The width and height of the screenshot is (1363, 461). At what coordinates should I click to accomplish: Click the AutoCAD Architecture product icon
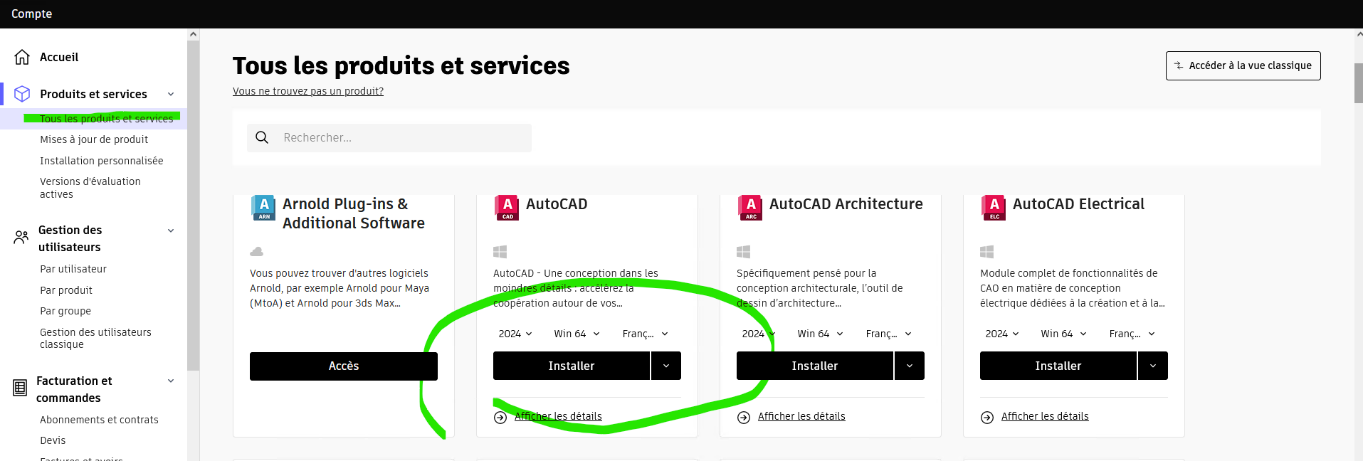tap(750, 207)
